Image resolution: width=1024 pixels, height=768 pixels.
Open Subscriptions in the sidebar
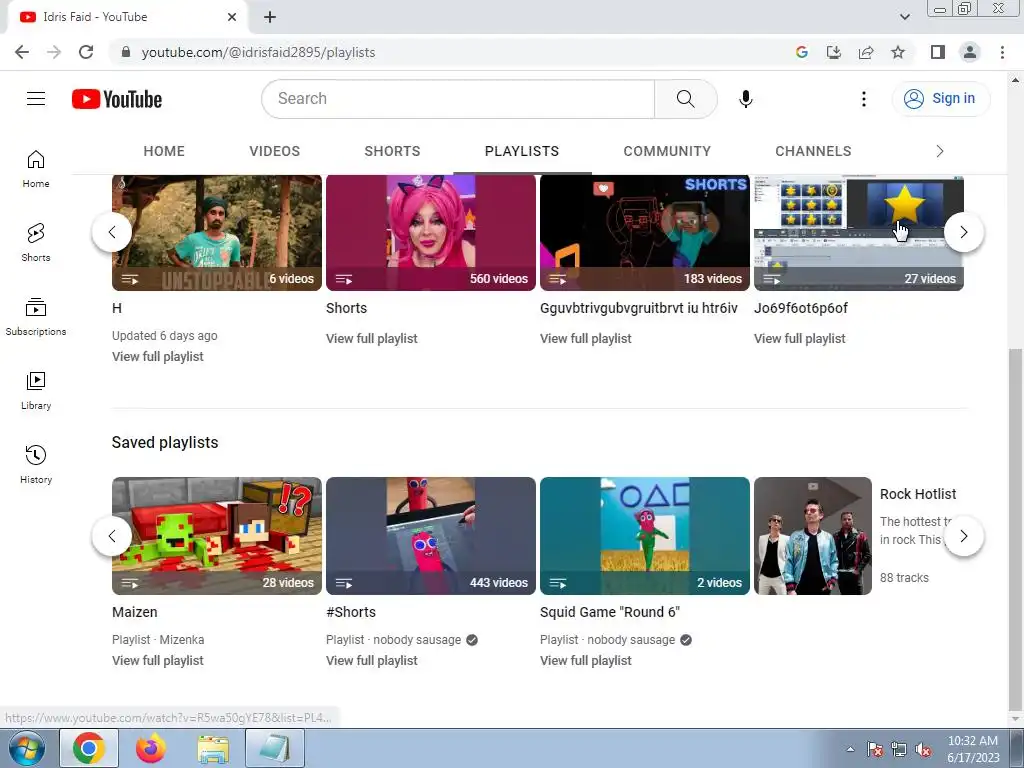point(36,316)
